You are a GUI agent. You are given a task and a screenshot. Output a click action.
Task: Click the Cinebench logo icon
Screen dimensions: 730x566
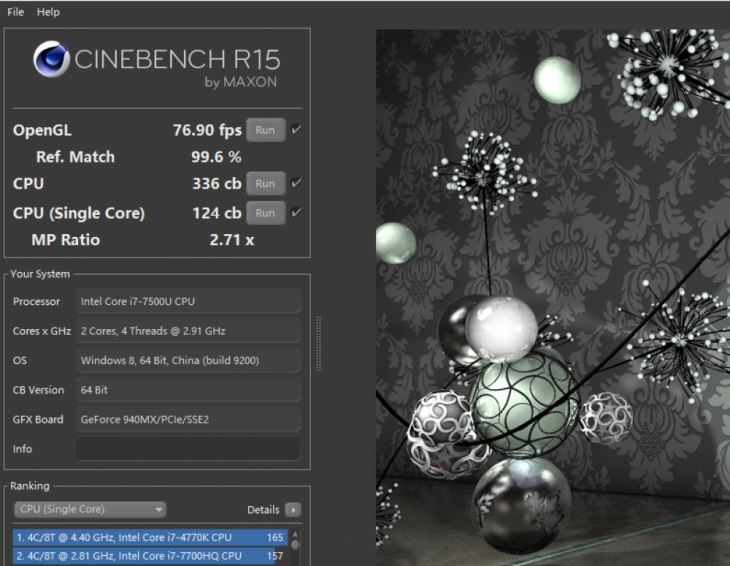pyautogui.click(x=51, y=59)
